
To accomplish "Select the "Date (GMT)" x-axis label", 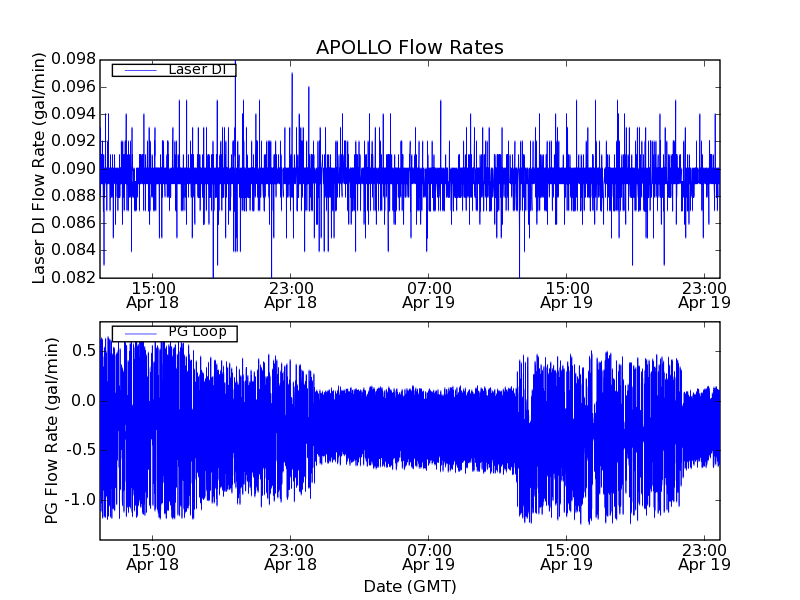I will click(410, 586).
